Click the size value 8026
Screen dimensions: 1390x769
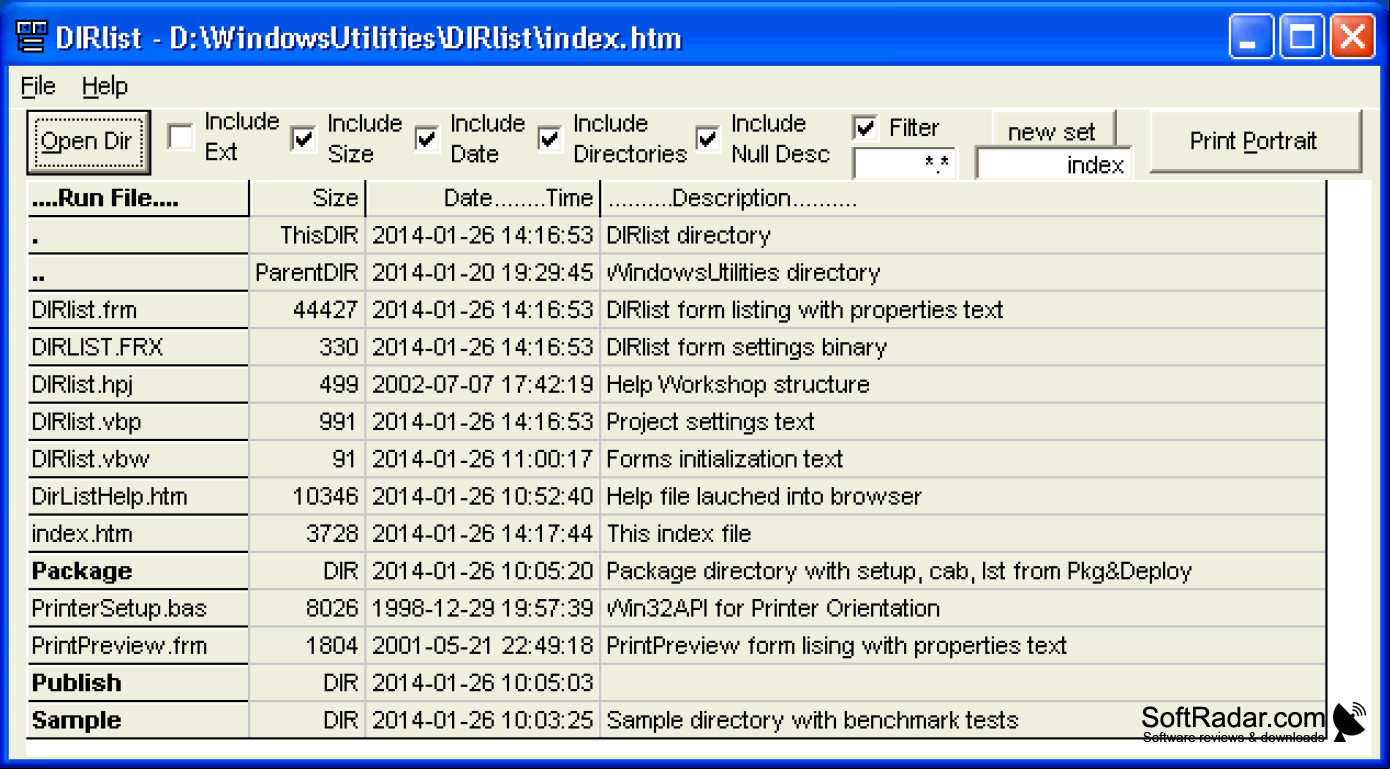(x=307, y=608)
